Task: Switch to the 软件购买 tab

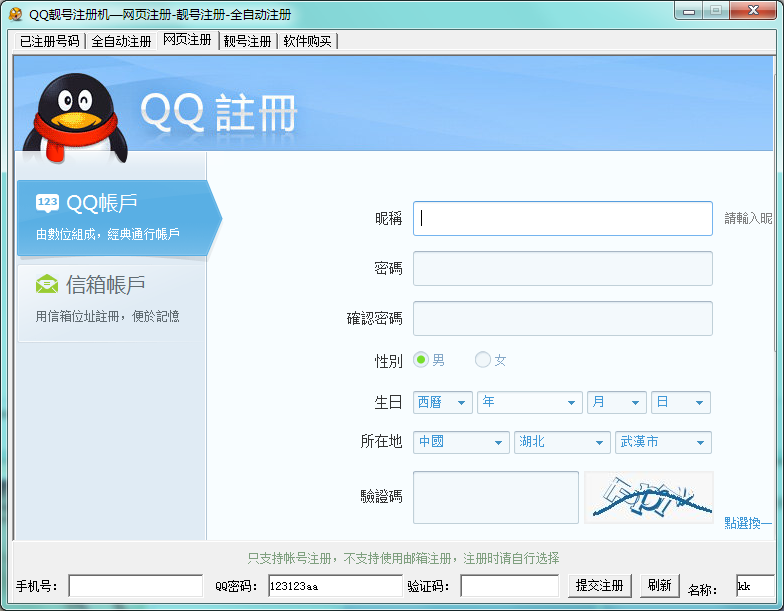Action: tap(308, 41)
